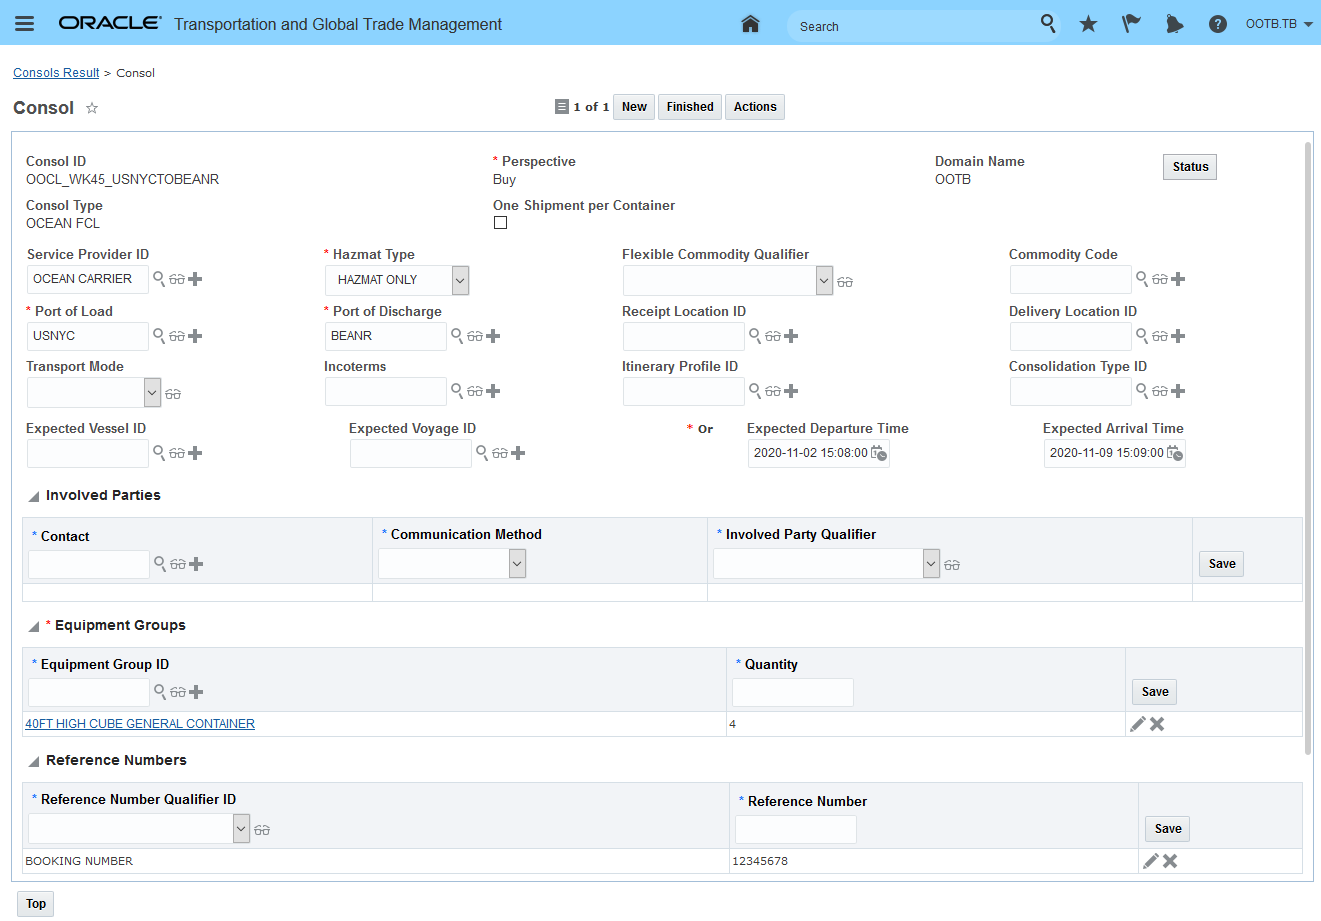Click the New button
This screenshot has width=1321, height=921.
634,107
